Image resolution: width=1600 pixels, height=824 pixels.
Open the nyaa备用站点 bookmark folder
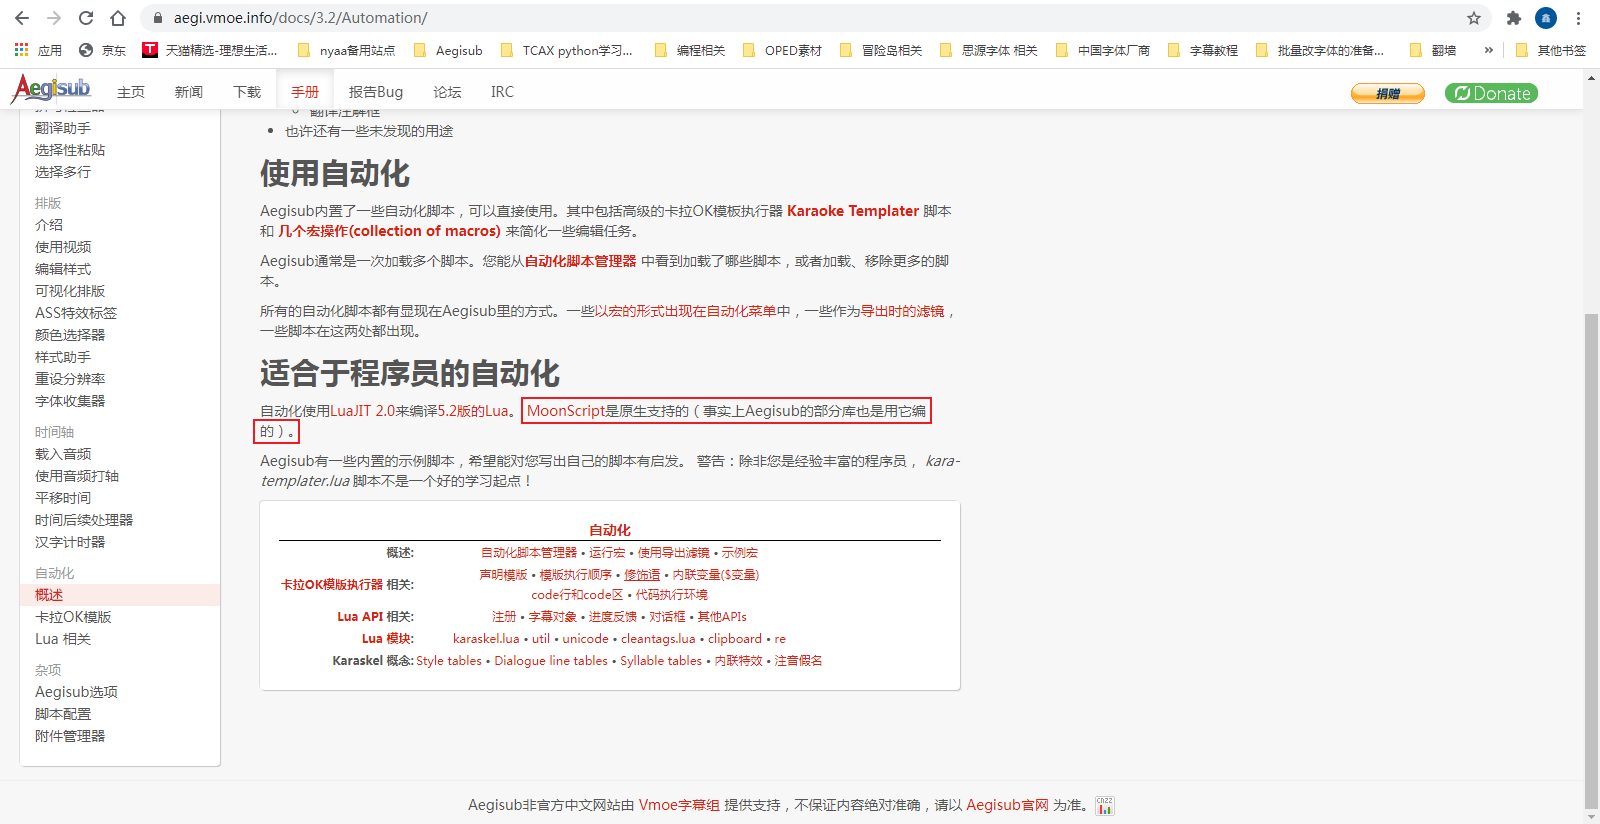coord(346,50)
